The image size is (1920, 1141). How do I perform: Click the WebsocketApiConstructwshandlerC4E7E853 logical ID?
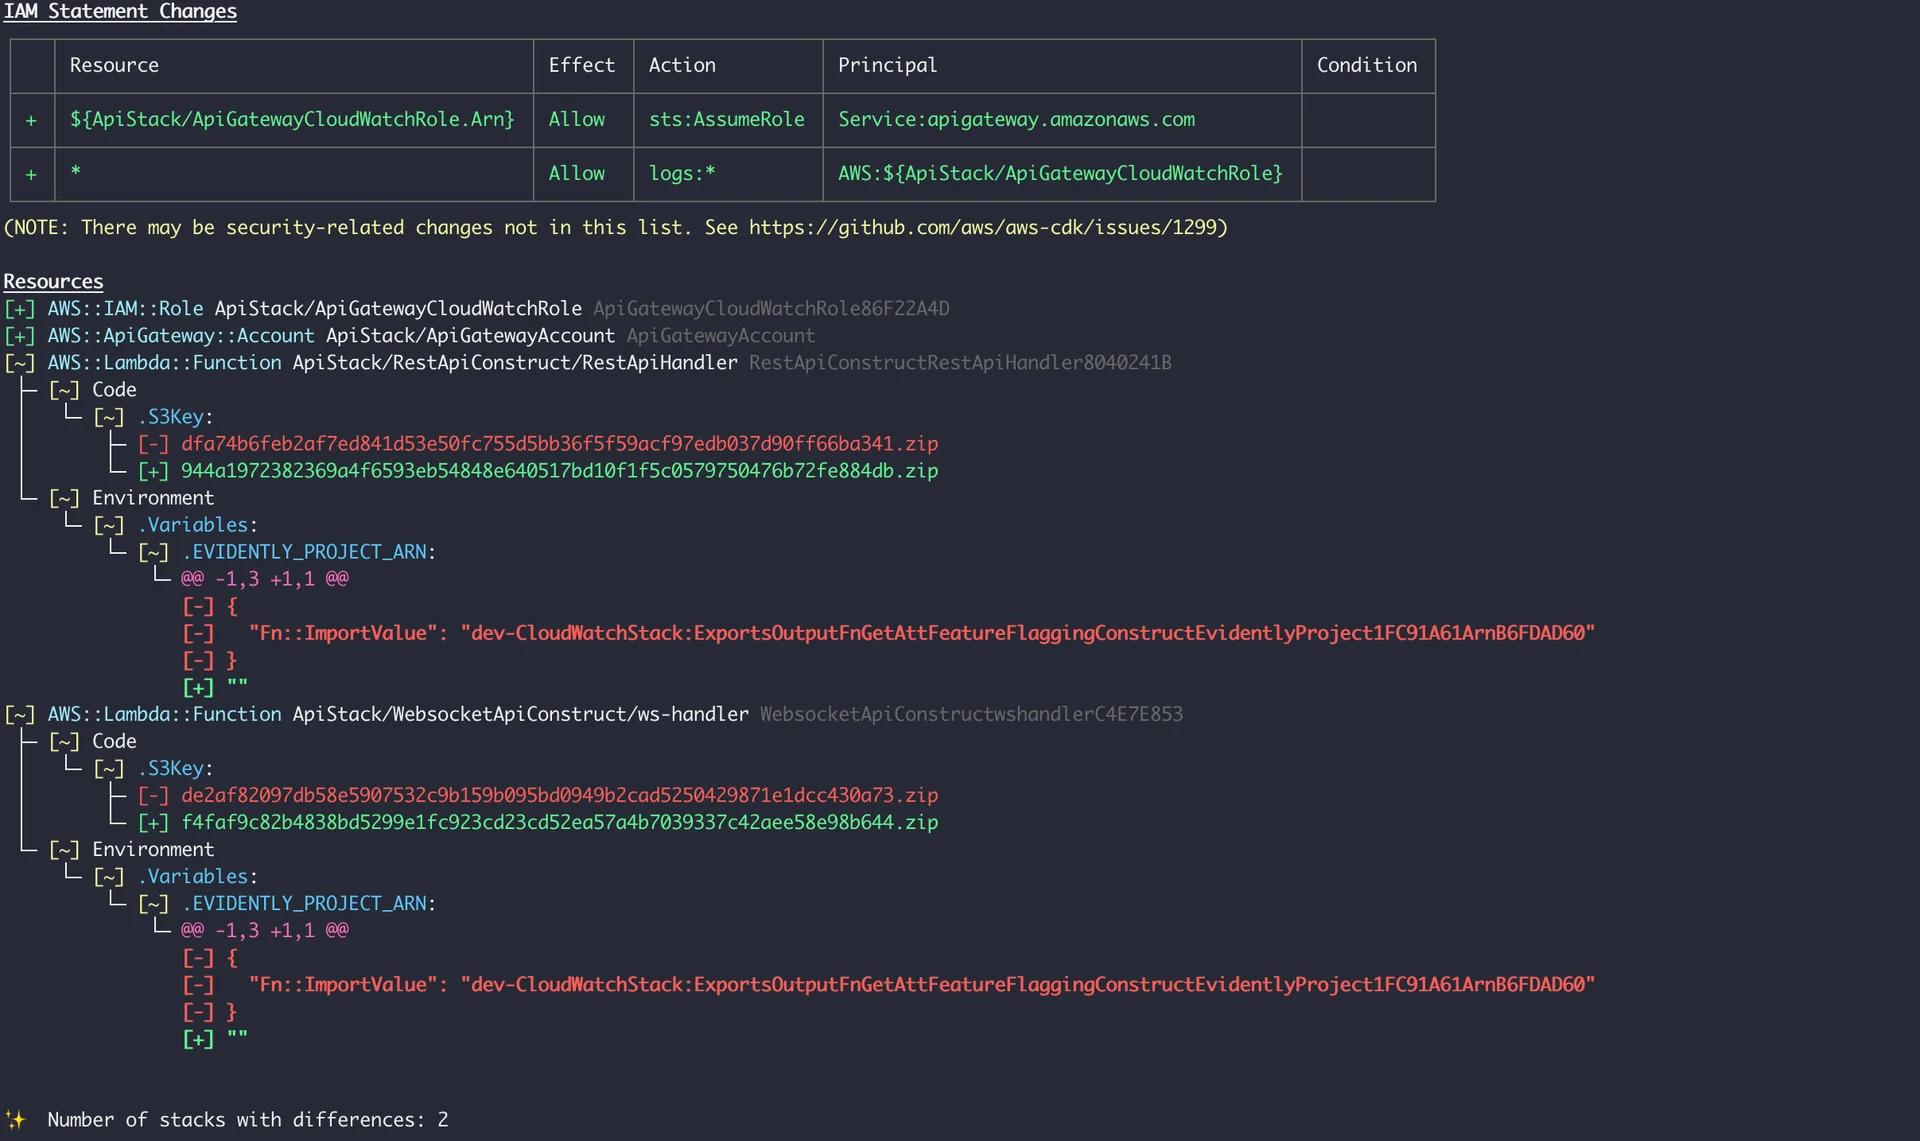tap(971, 714)
